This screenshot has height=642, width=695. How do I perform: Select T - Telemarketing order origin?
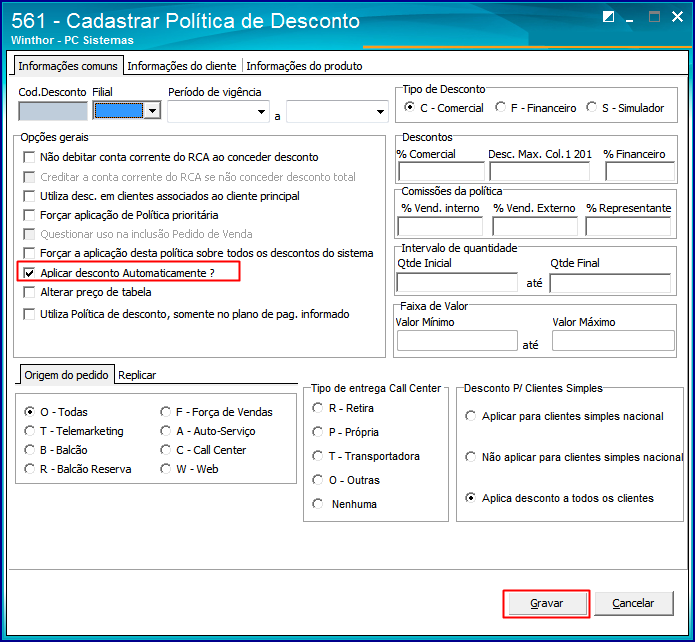point(29,431)
